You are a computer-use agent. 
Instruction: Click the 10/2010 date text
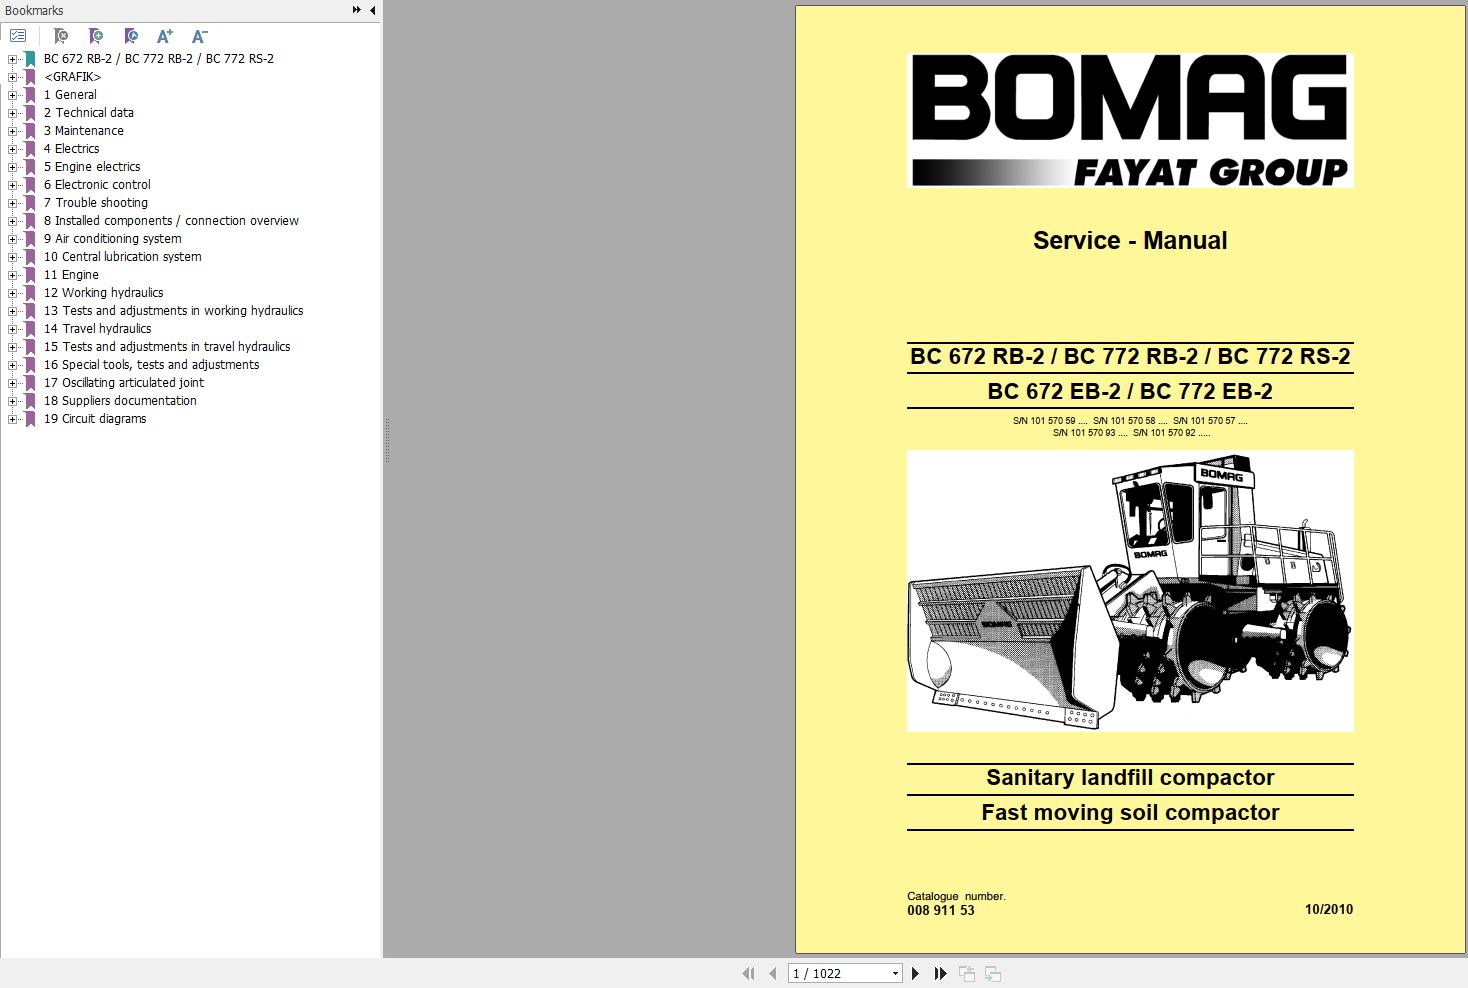tap(1329, 909)
